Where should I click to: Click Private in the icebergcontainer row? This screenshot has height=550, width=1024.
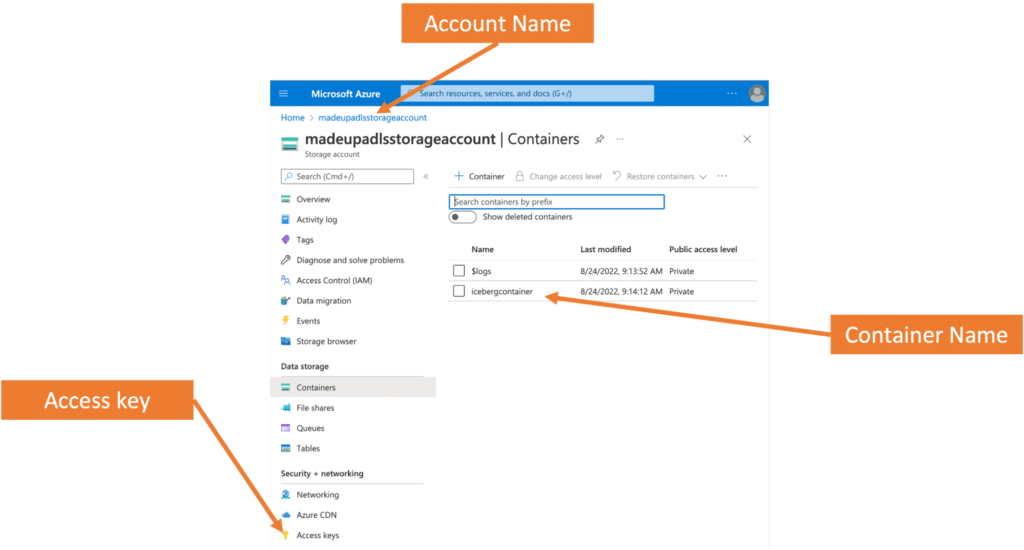pyautogui.click(x=681, y=291)
